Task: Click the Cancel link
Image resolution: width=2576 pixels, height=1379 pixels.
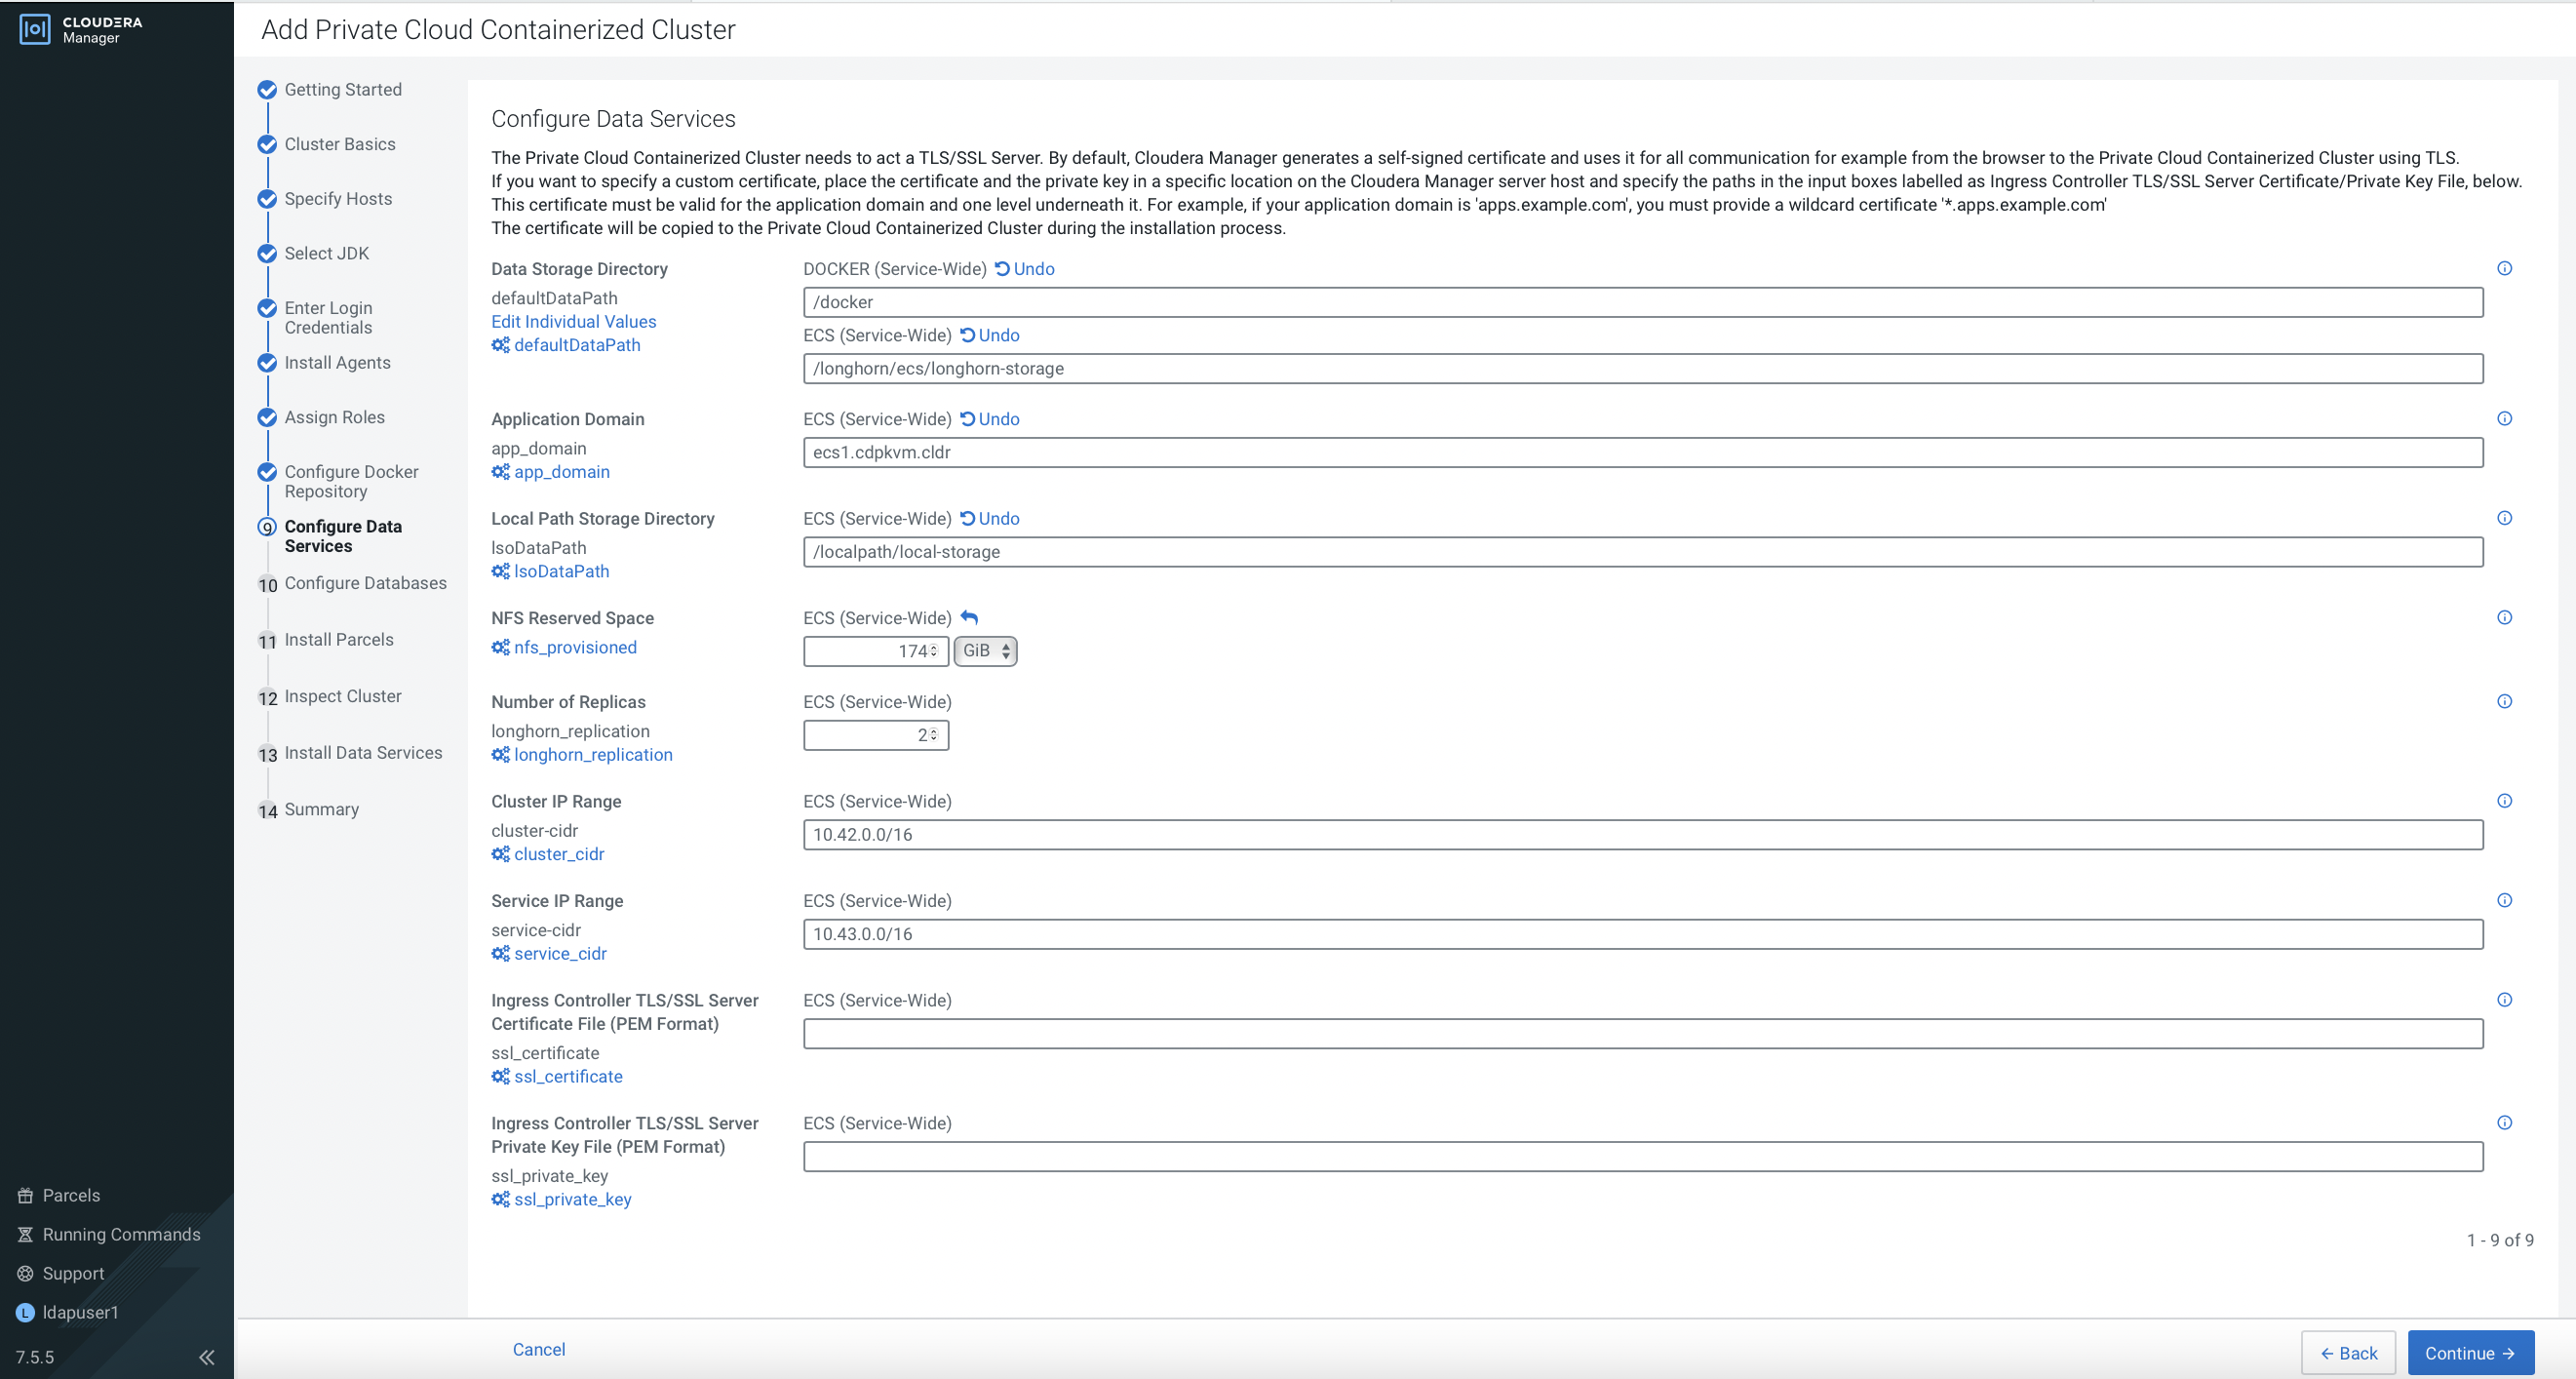Action: [x=539, y=1349]
